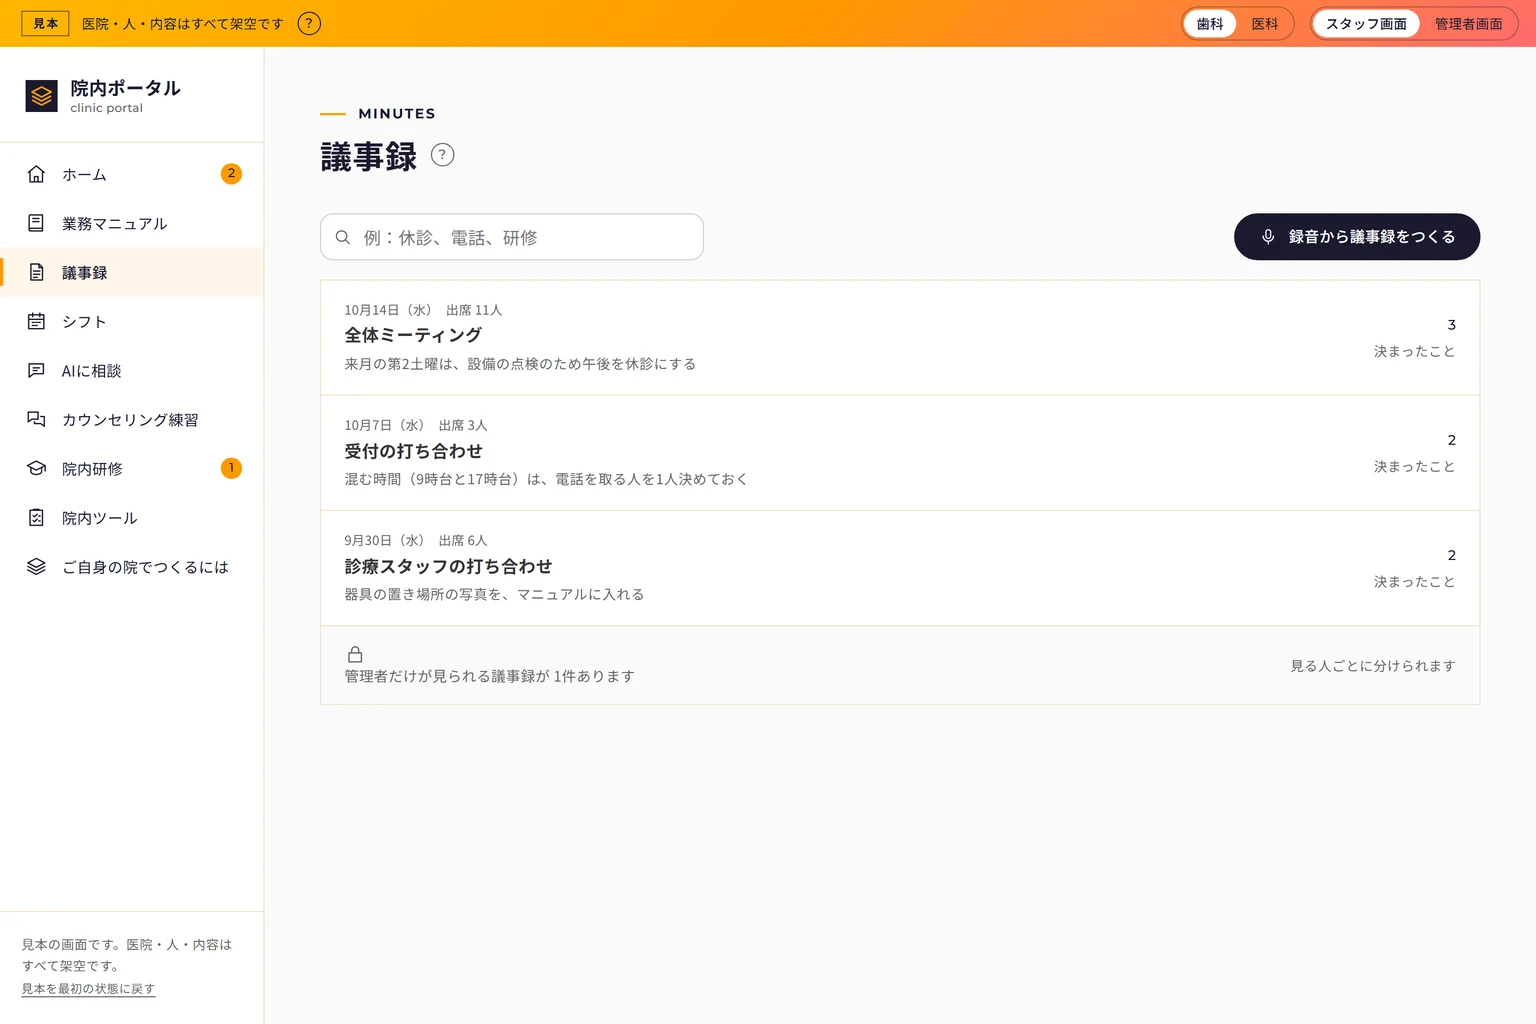Click the シフト calendar icon
This screenshot has height=1024, width=1536.
pyautogui.click(x=36, y=321)
